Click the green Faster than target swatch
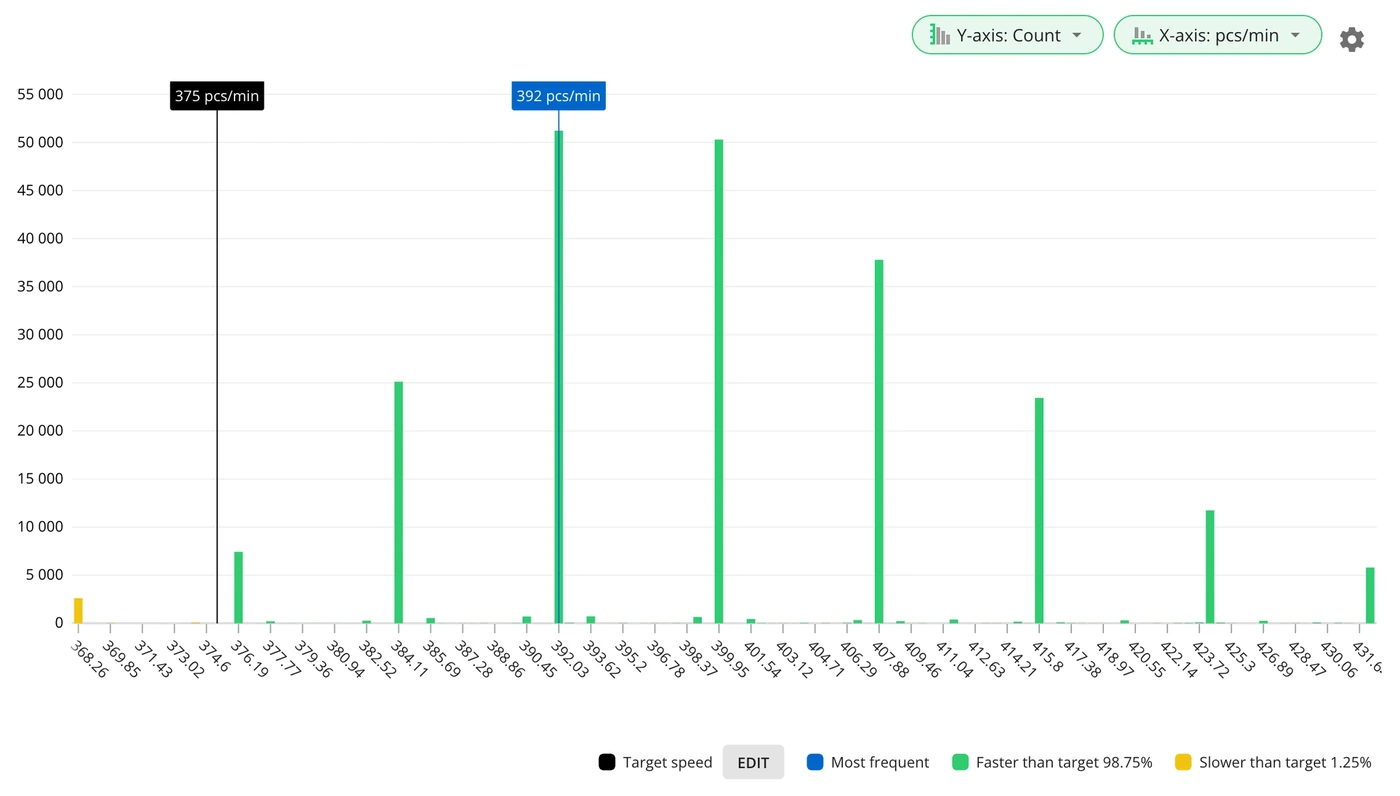 coord(960,762)
